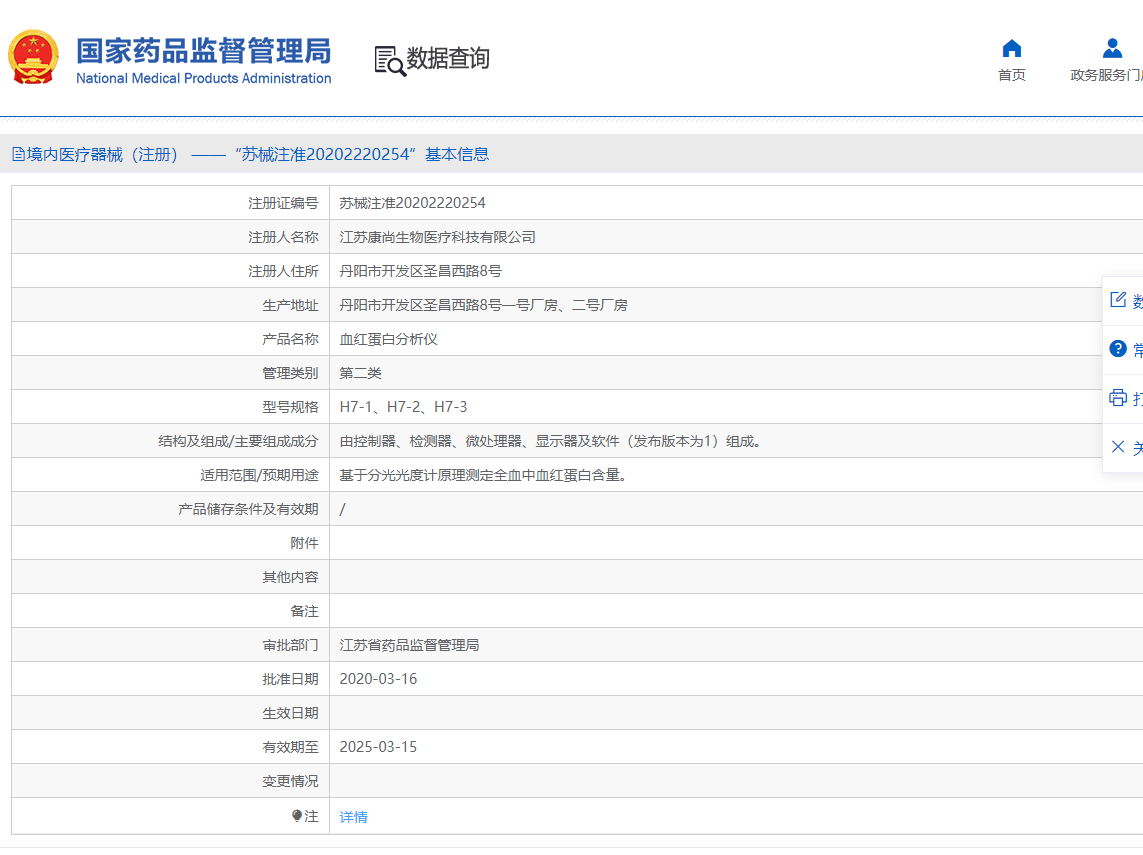Click the 备注 row label
The height and width of the screenshot is (855, 1143).
click(304, 611)
